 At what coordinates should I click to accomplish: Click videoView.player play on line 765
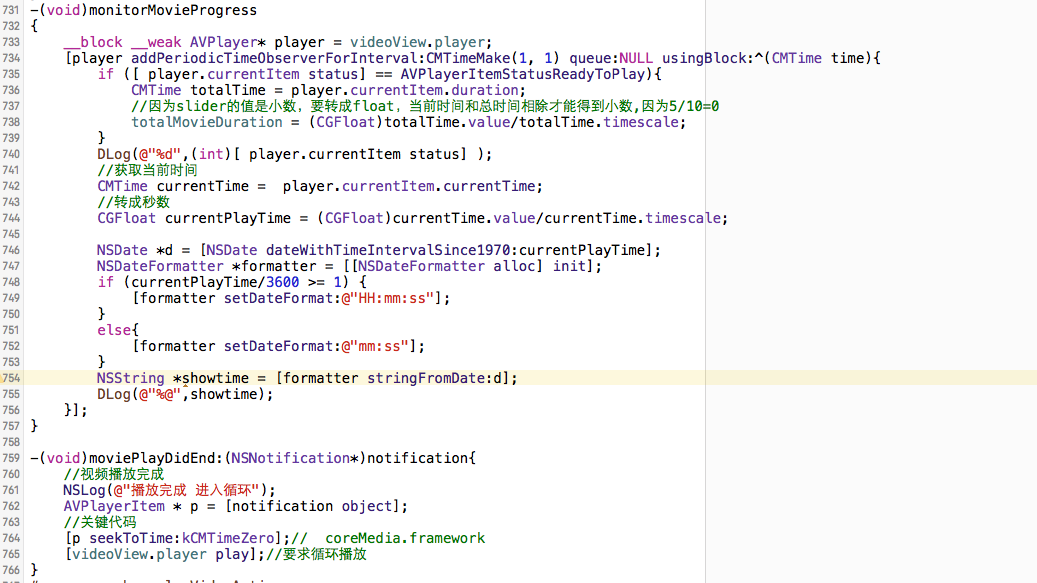164,555
